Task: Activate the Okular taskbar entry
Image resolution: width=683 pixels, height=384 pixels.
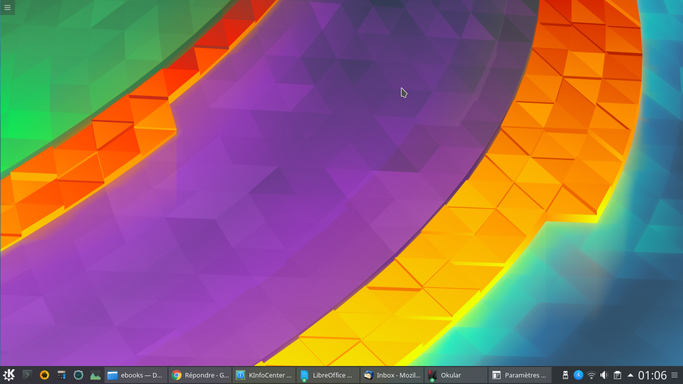Action: (456, 375)
